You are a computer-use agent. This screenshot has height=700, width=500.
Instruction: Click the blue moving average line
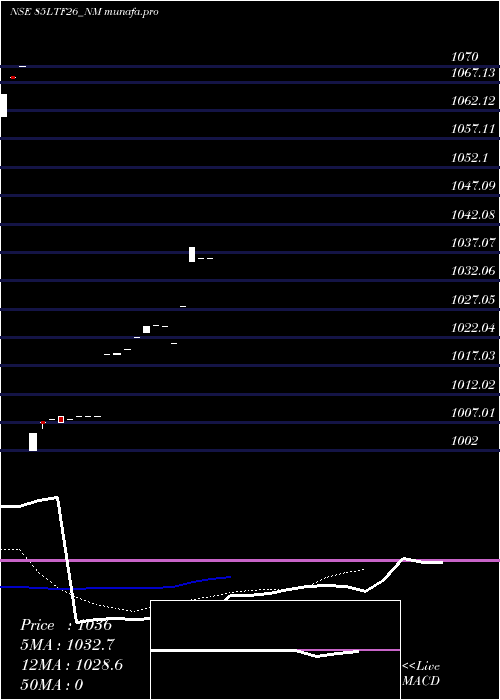click(x=116, y=586)
